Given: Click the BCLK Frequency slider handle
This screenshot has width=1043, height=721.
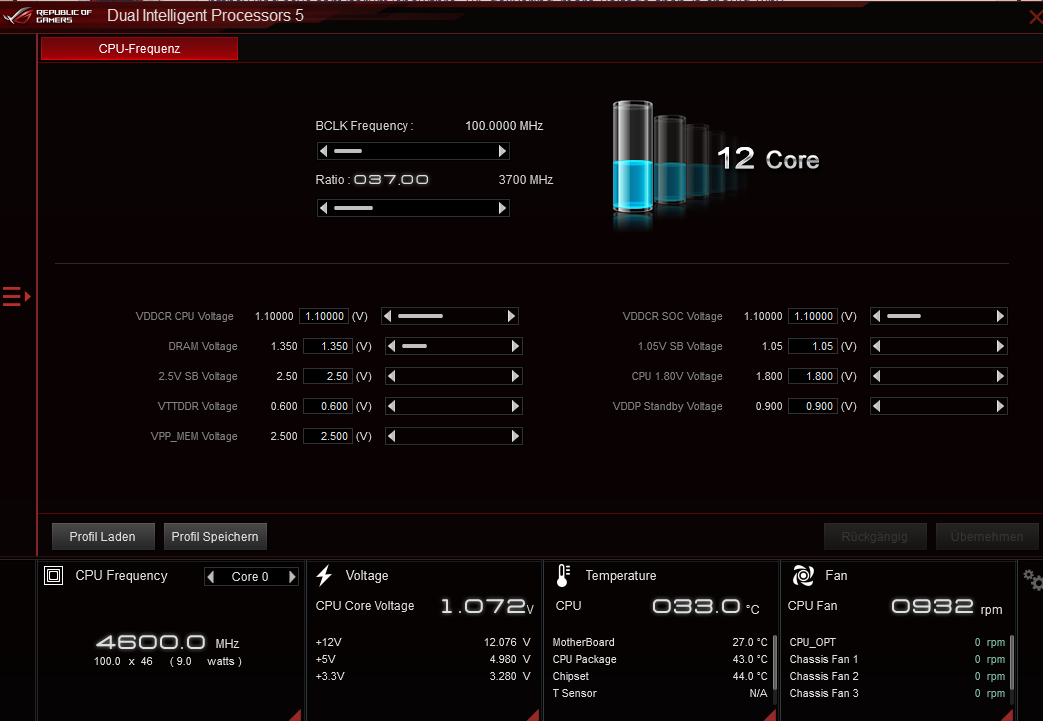Looking at the screenshot, I should [348, 151].
